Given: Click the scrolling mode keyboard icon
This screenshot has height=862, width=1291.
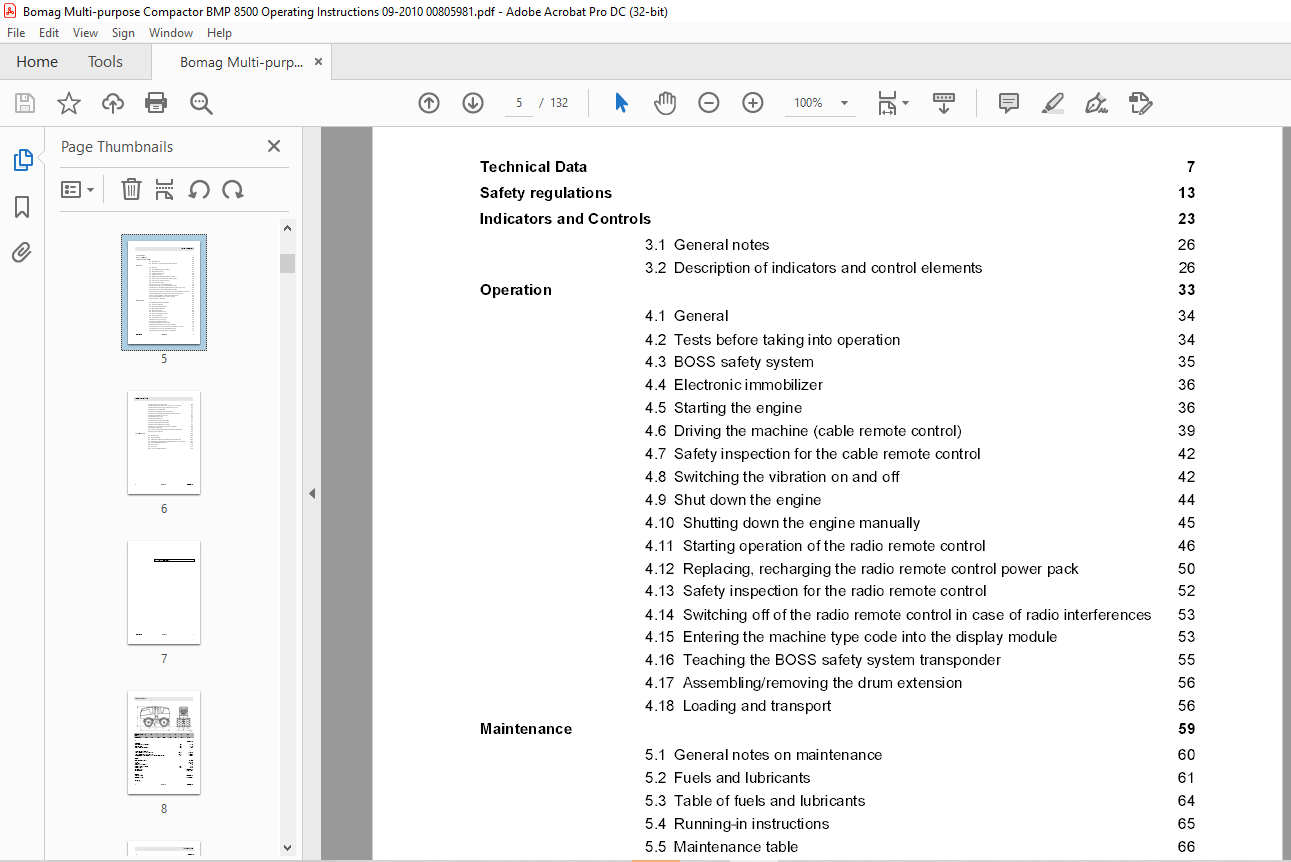Looking at the screenshot, I should tap(944, 103).
